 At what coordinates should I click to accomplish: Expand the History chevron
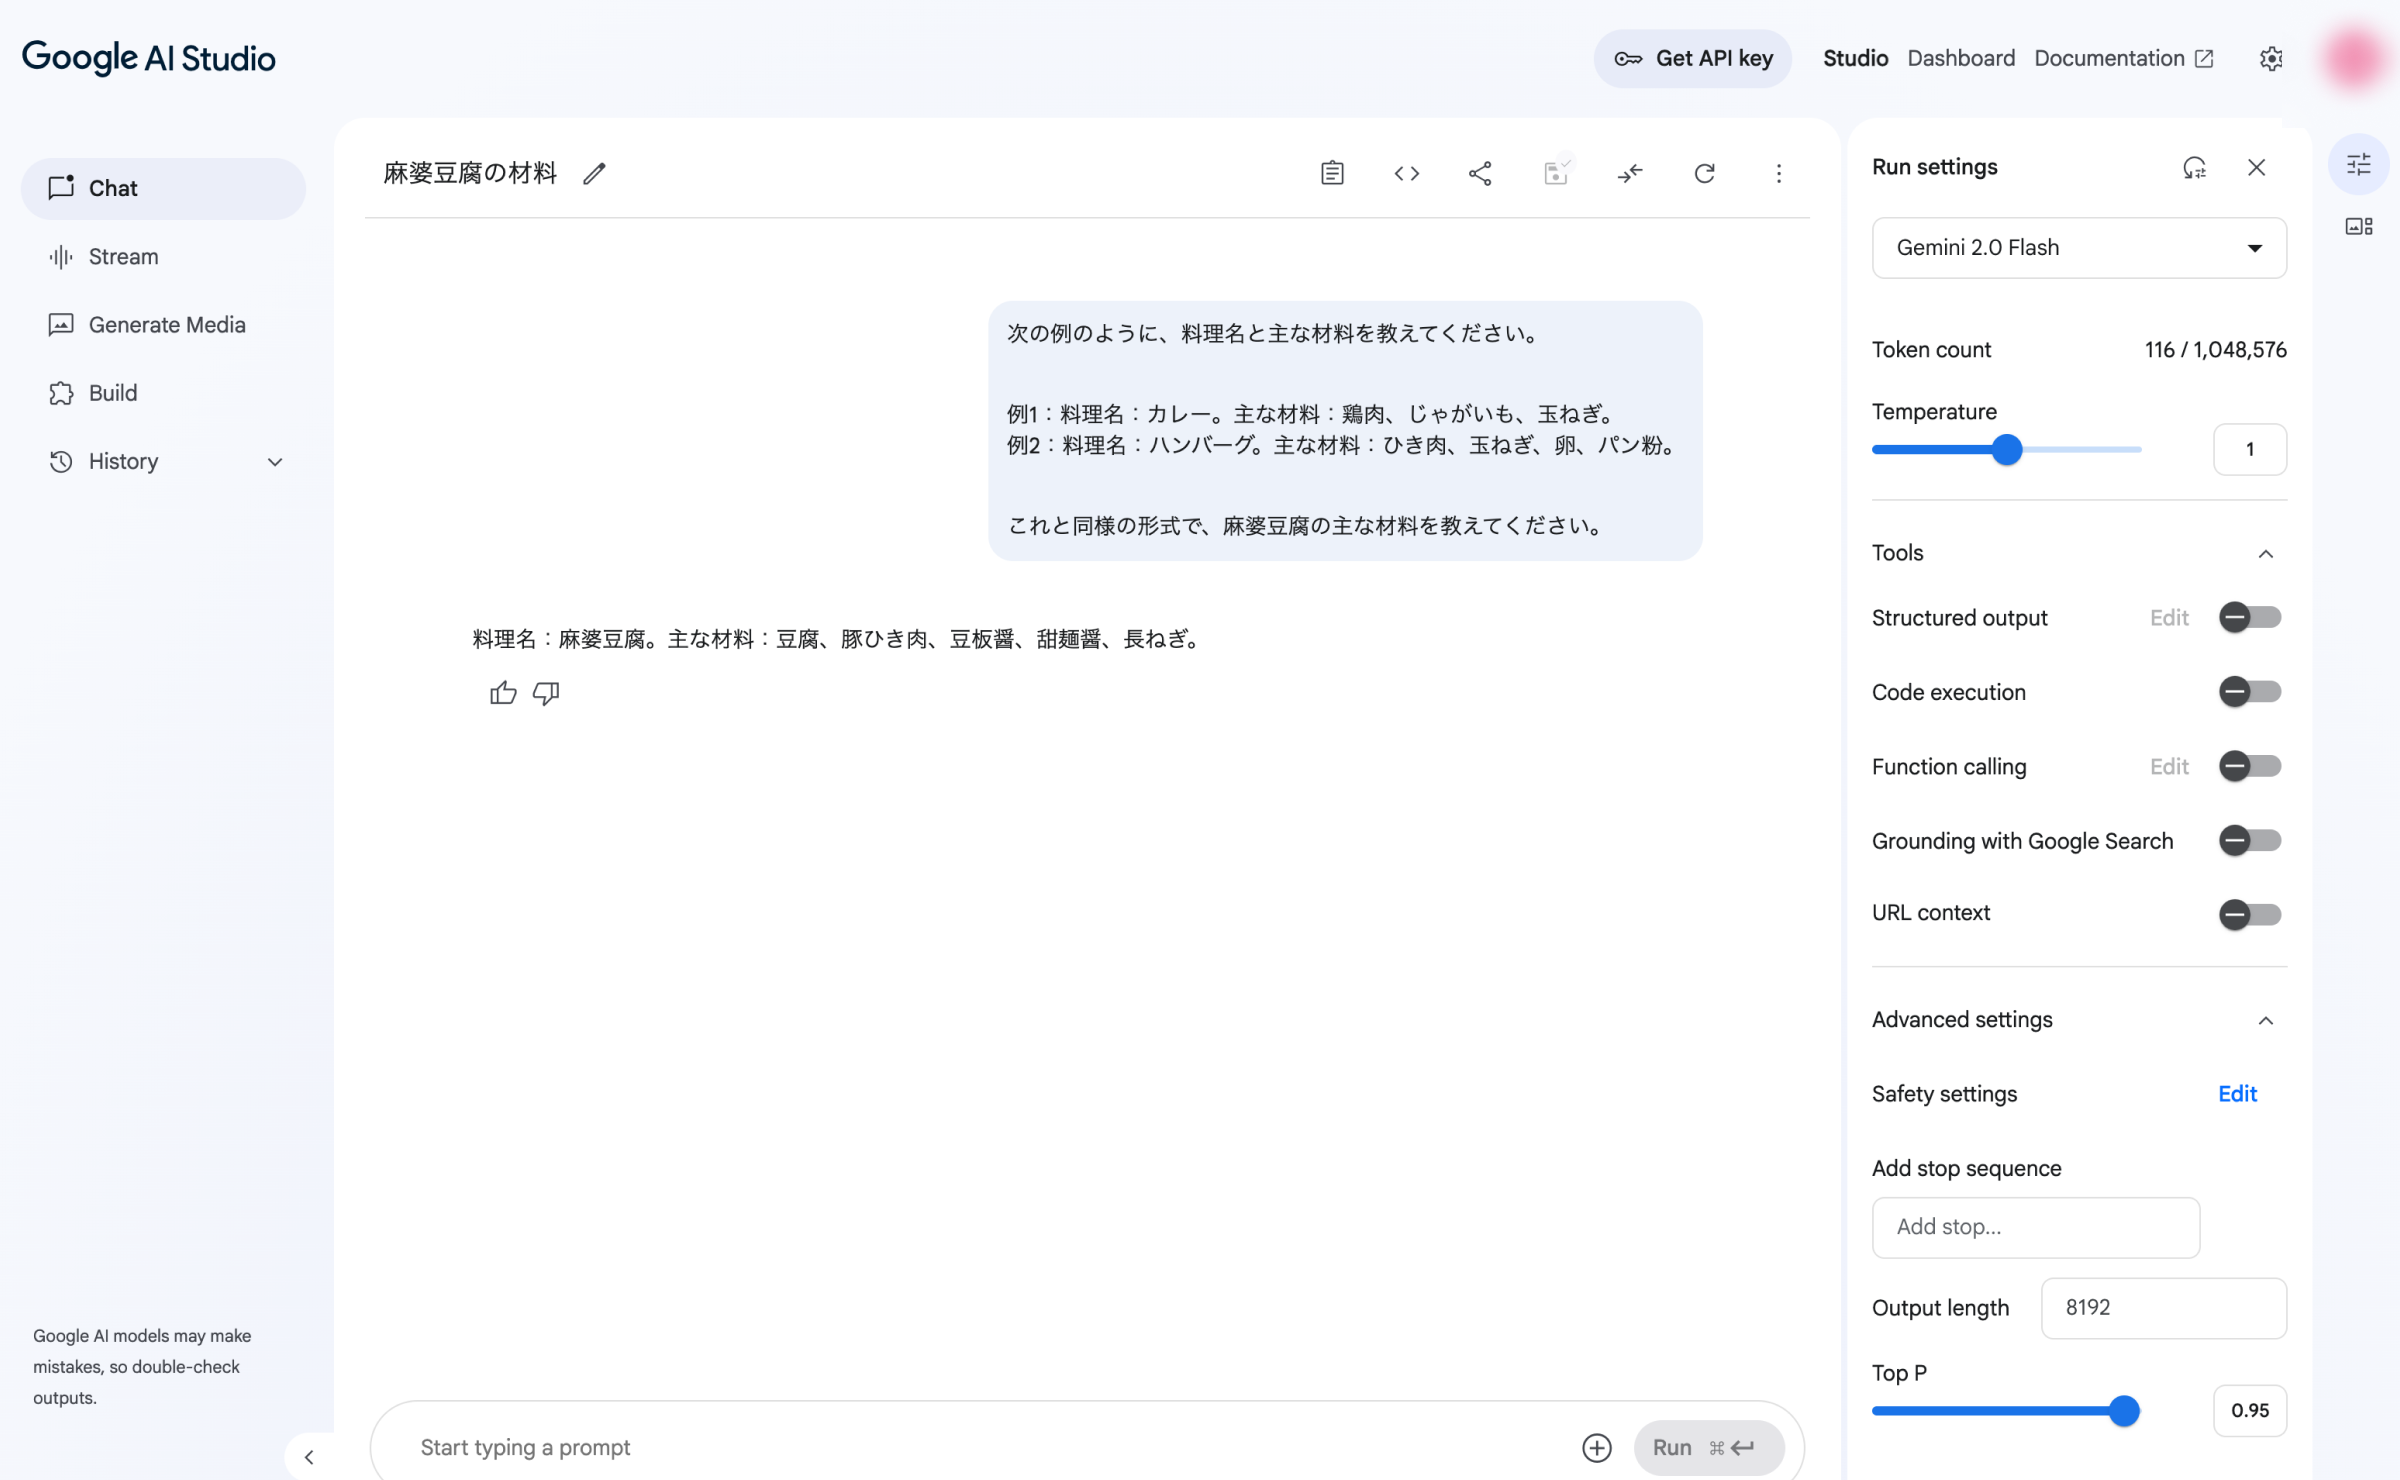275,461
